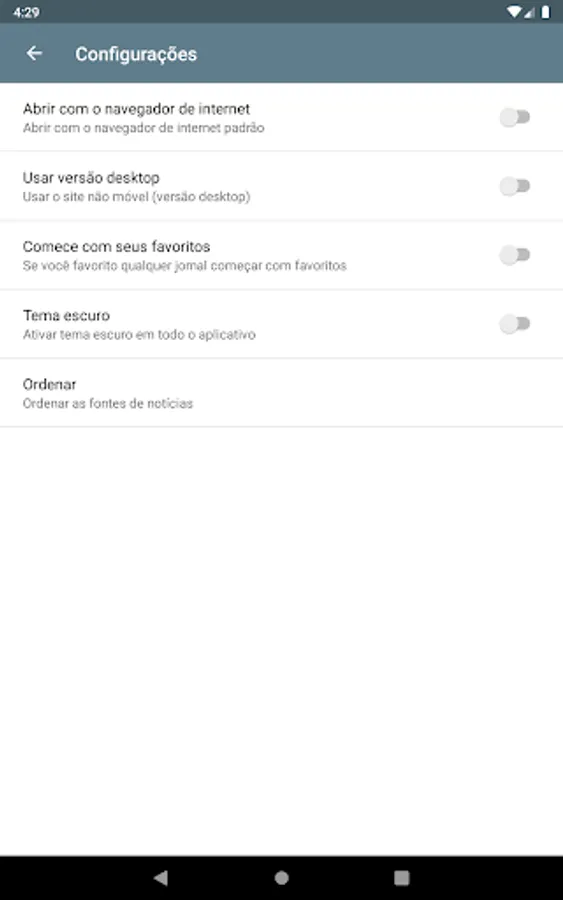Tap the Android home circle button
This screenshot has height=900, width=563.
(281, 877)
